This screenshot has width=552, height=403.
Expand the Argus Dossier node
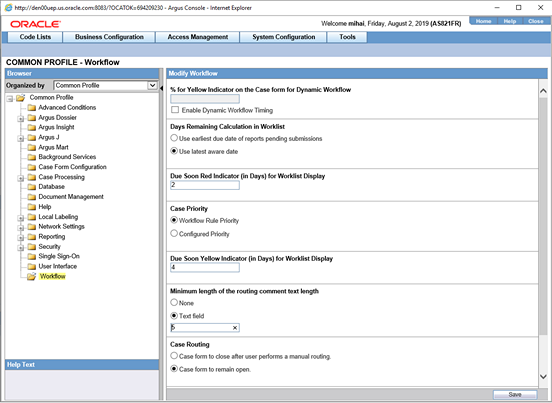pos(21,119)
